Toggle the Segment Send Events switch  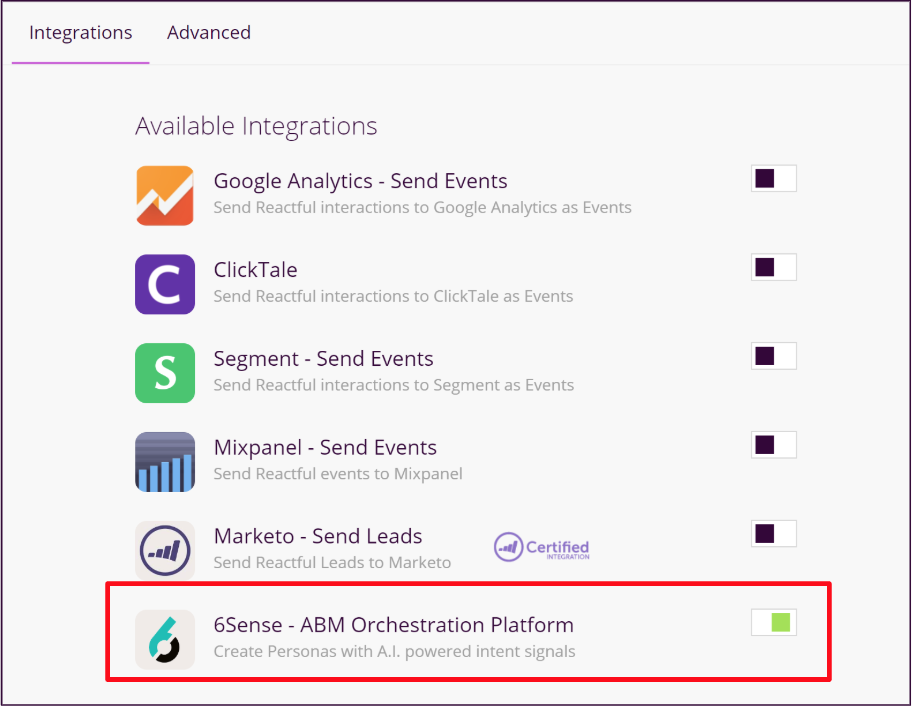point(774,356)
